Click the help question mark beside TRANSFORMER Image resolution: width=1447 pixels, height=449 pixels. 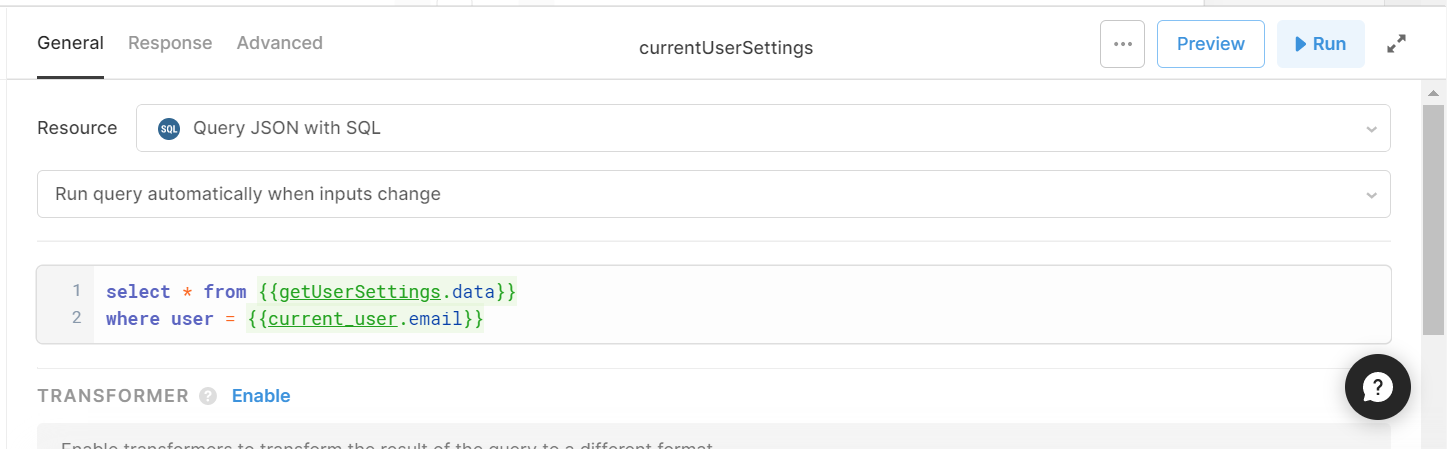(208, 396)
